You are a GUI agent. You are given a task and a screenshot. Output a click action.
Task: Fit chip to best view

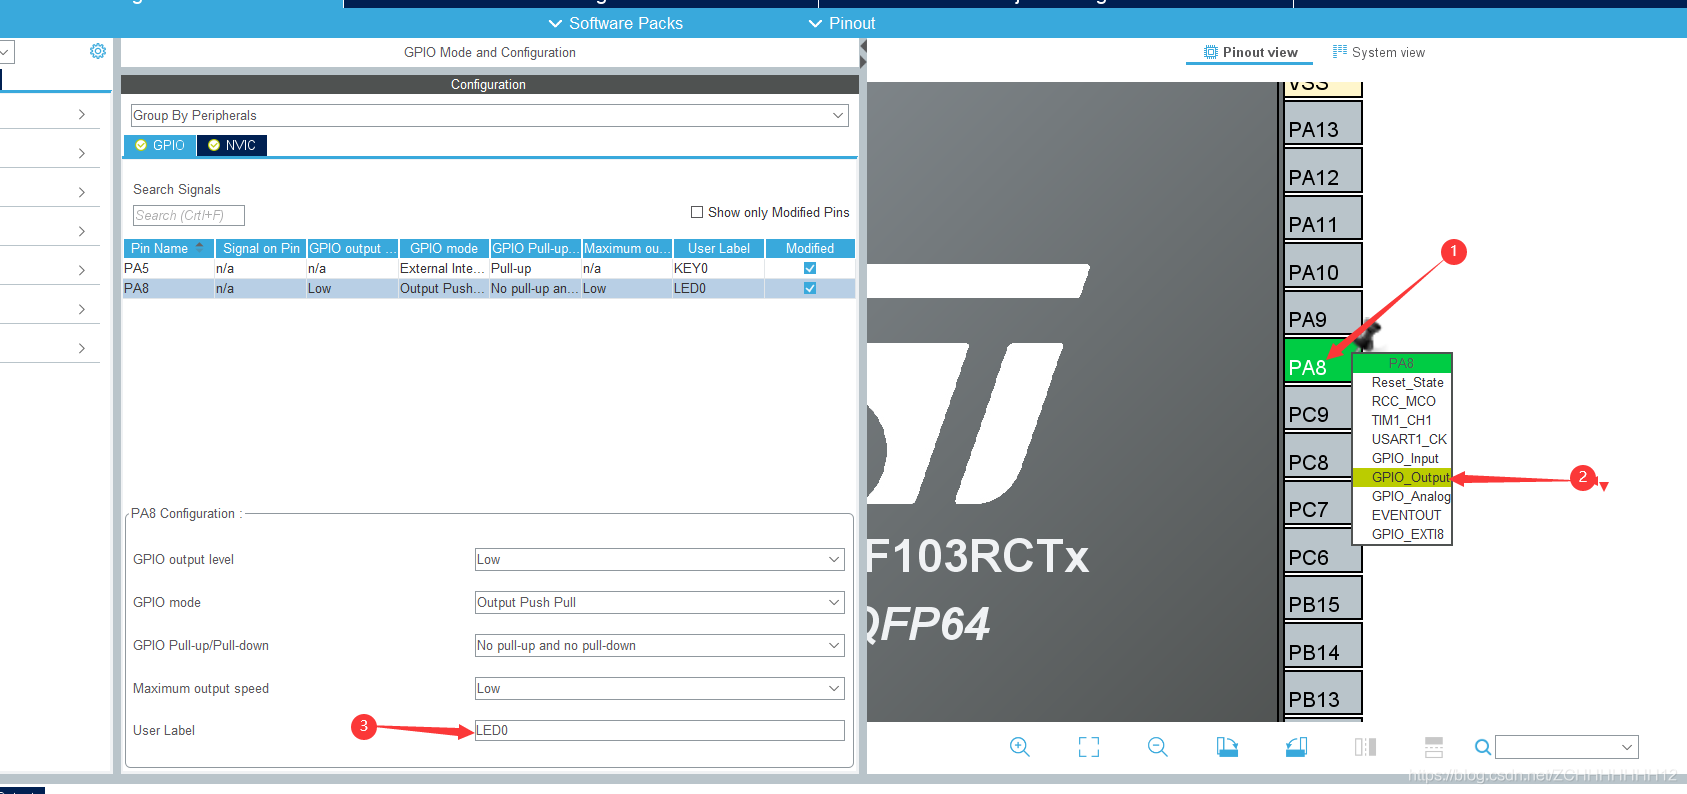click(x=1089, y=747)
